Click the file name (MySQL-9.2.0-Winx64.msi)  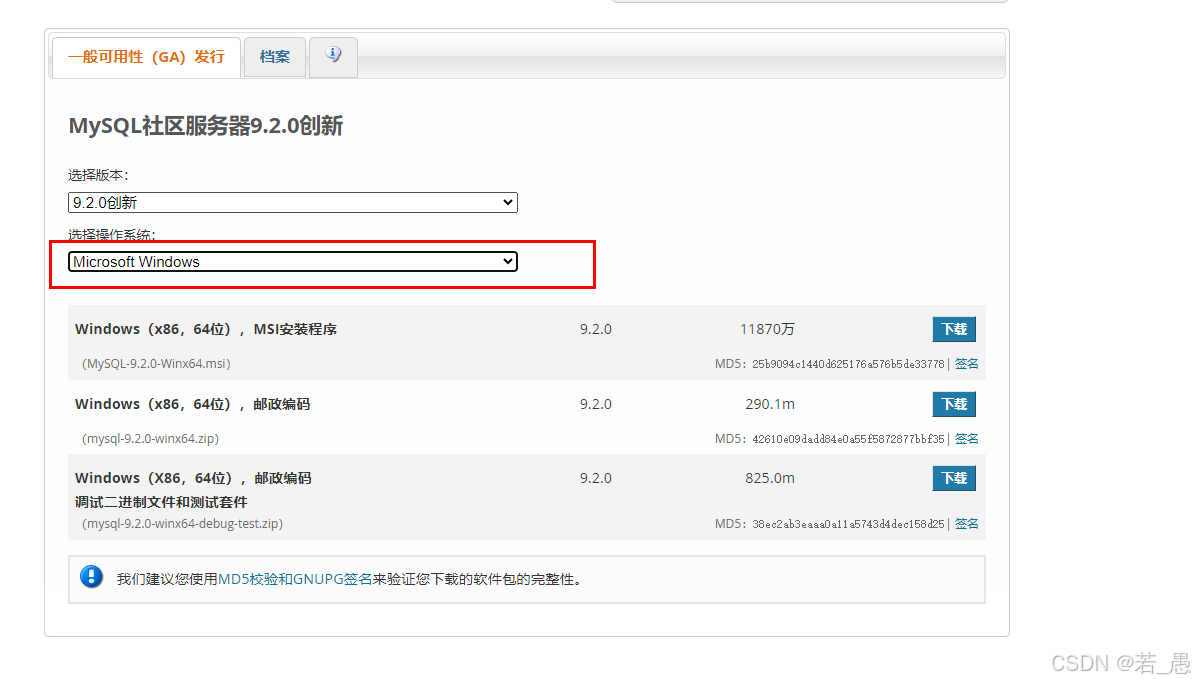point(156,364)
